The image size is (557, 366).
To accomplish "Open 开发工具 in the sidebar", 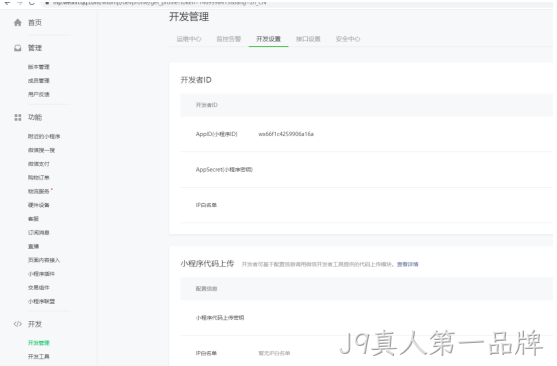I will pyautogui.click(x=39, y=357).
